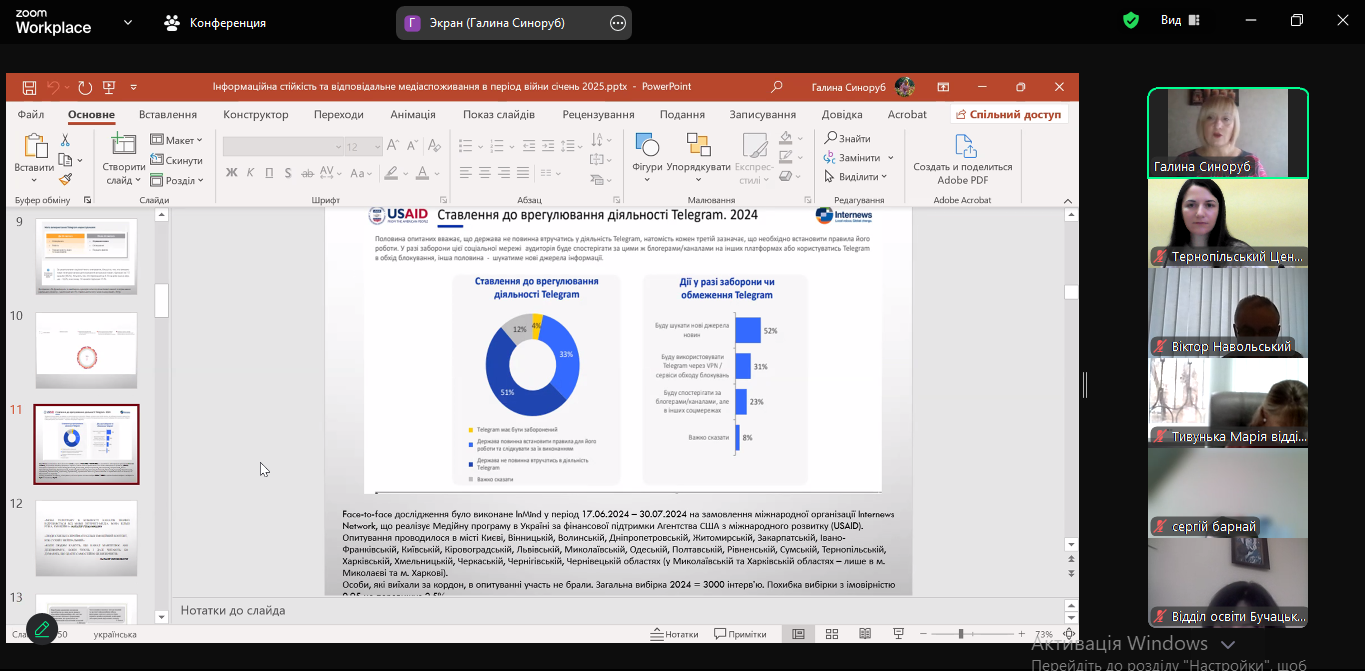The height and width of the screenshot is (671, 1365).
Task: Open the Конференция participants indicator
Action: tap(216, 22)
